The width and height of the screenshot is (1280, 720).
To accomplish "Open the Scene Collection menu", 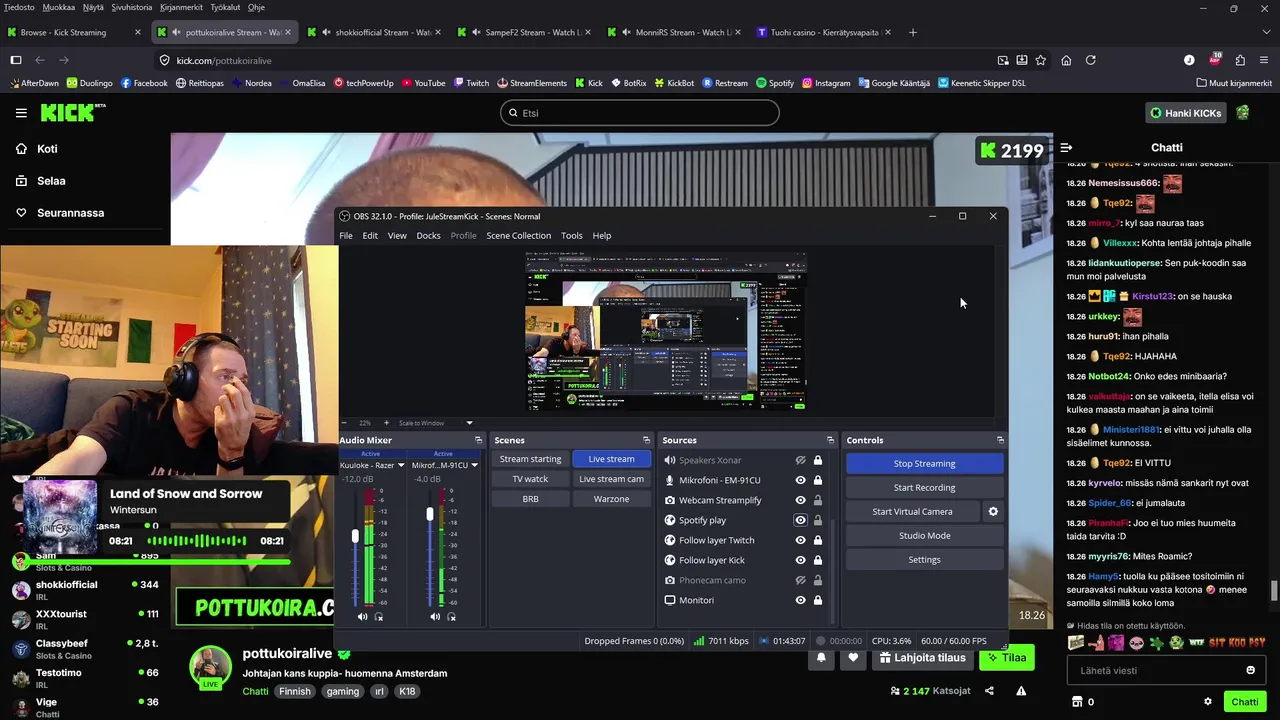I will point(518,235).
